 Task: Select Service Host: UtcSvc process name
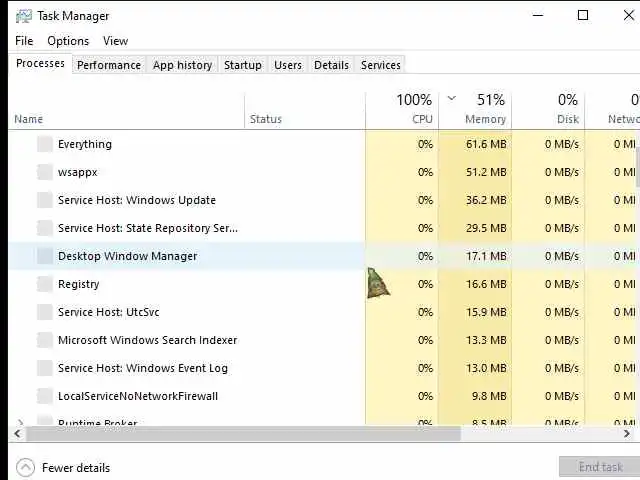109,312
